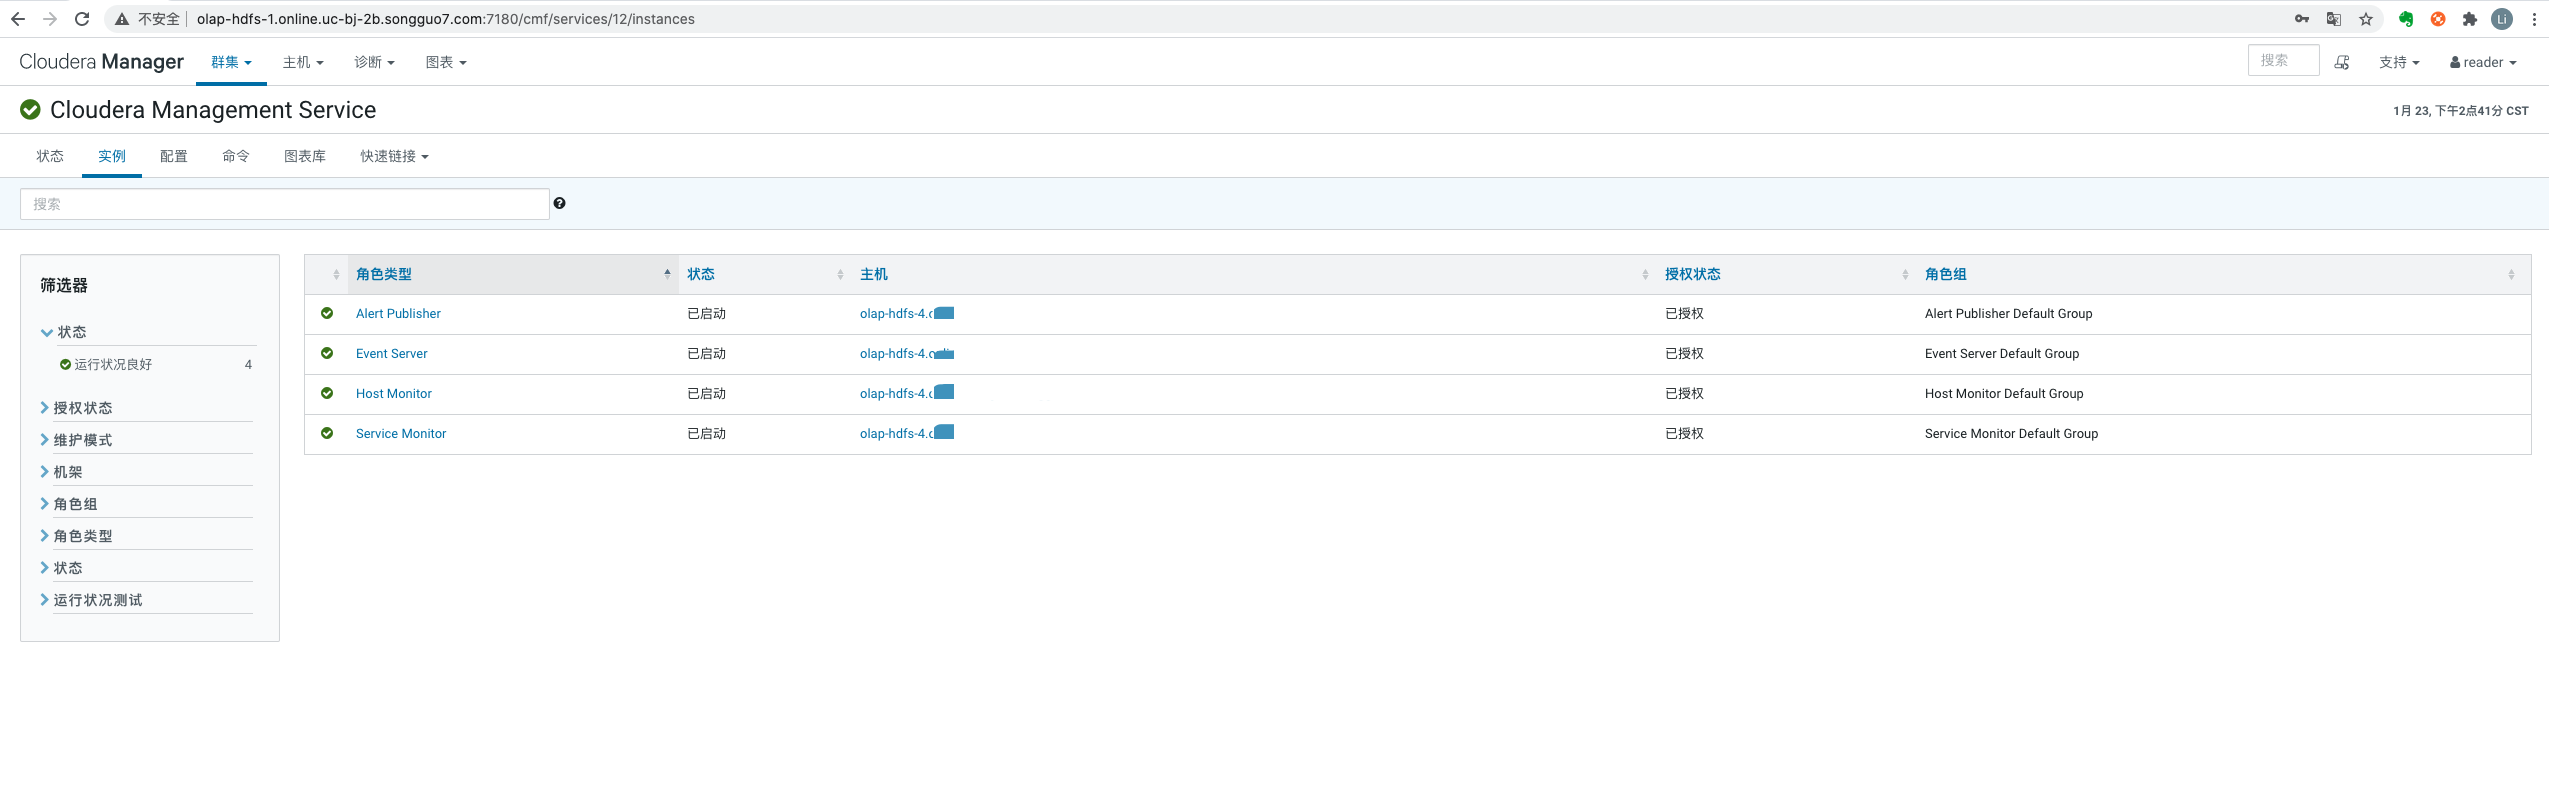
Task: Click the insecure site warning icon
Action: (x=122, y=19)
